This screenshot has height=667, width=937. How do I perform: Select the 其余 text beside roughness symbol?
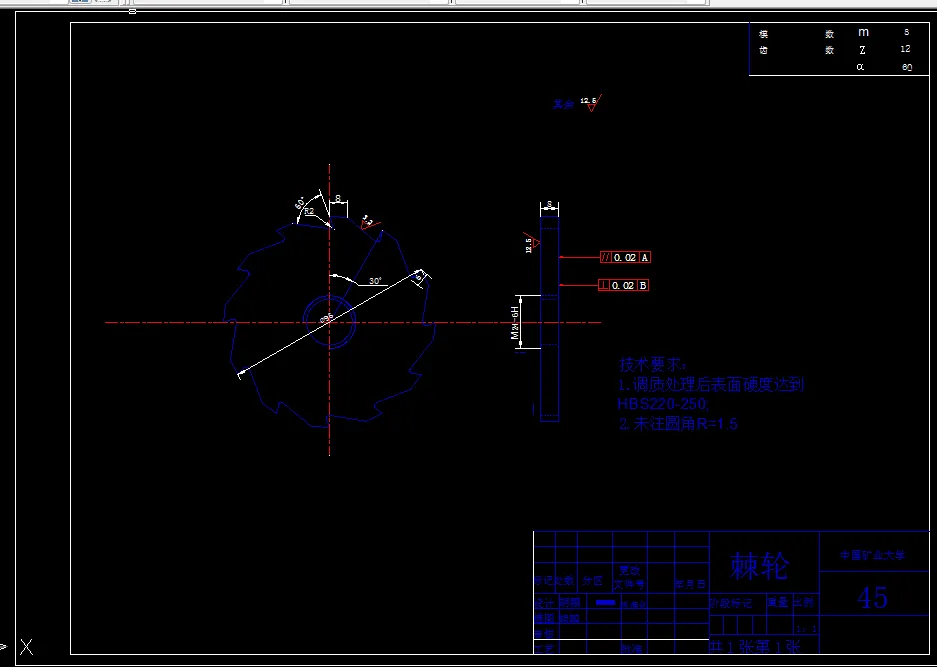click(x=563, y=104)
